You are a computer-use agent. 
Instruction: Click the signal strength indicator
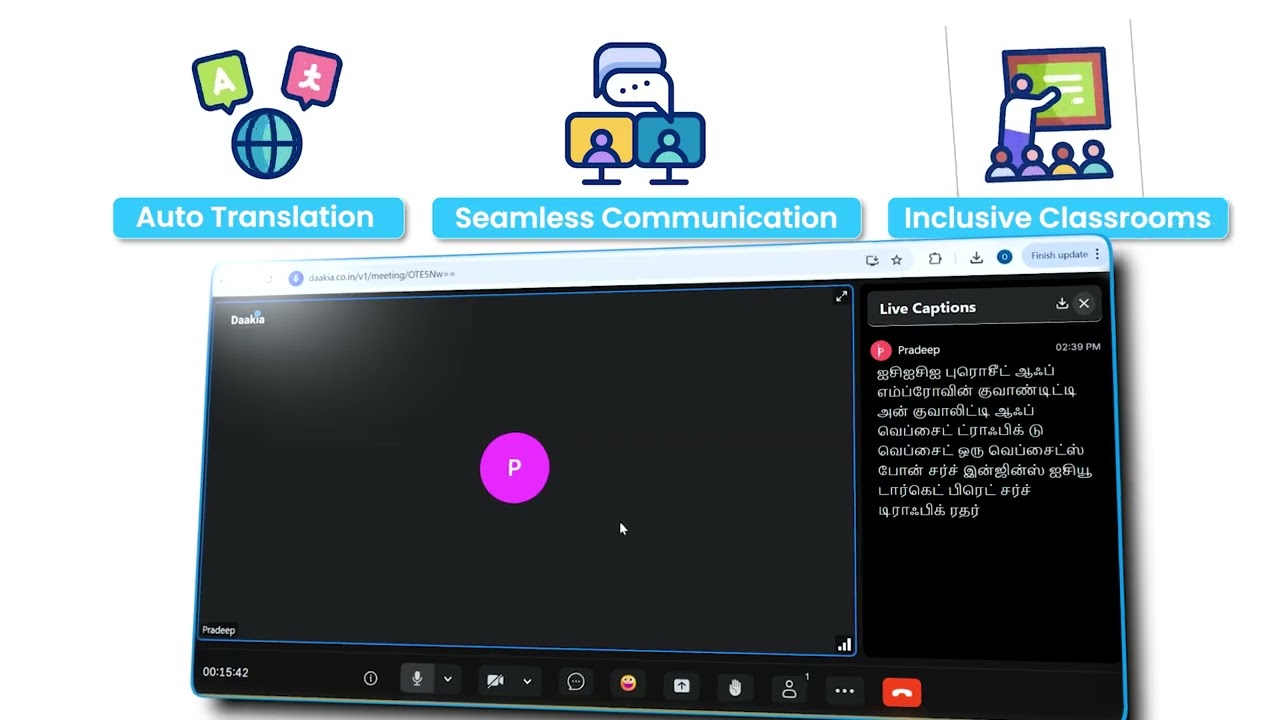844,645
